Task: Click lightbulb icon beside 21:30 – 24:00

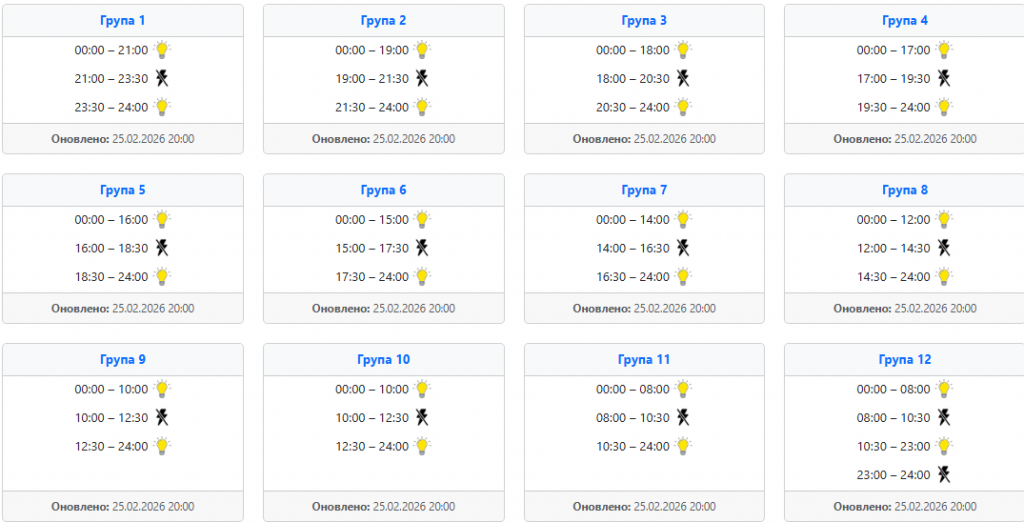Action: pyautogui.click(x=423, y=107)
